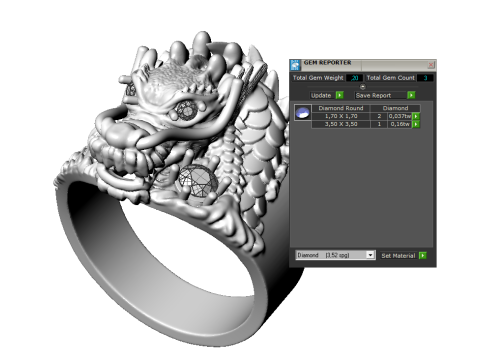This screenshot has height=360, width=480.
Task: Click the 0,16tw weight cell
Action: click(x=400, y=124)
